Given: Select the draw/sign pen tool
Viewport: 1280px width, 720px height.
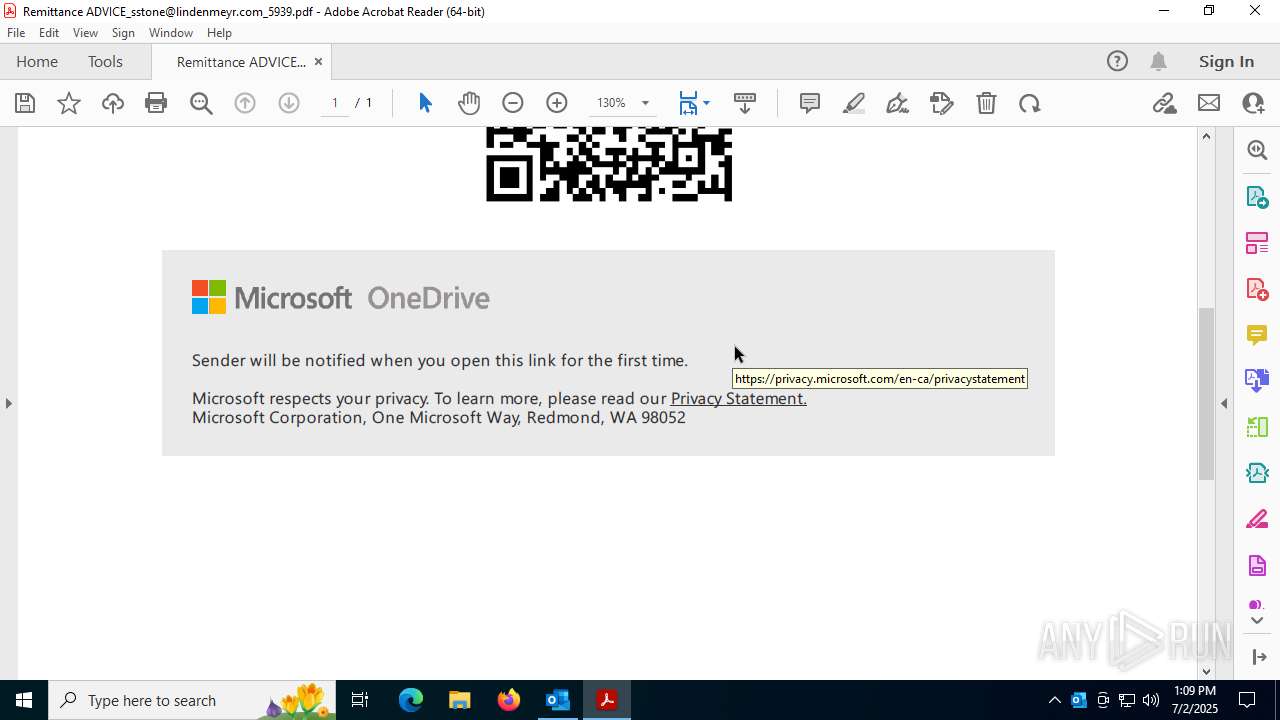Looking at the screenshot, I should coord(898,103).
